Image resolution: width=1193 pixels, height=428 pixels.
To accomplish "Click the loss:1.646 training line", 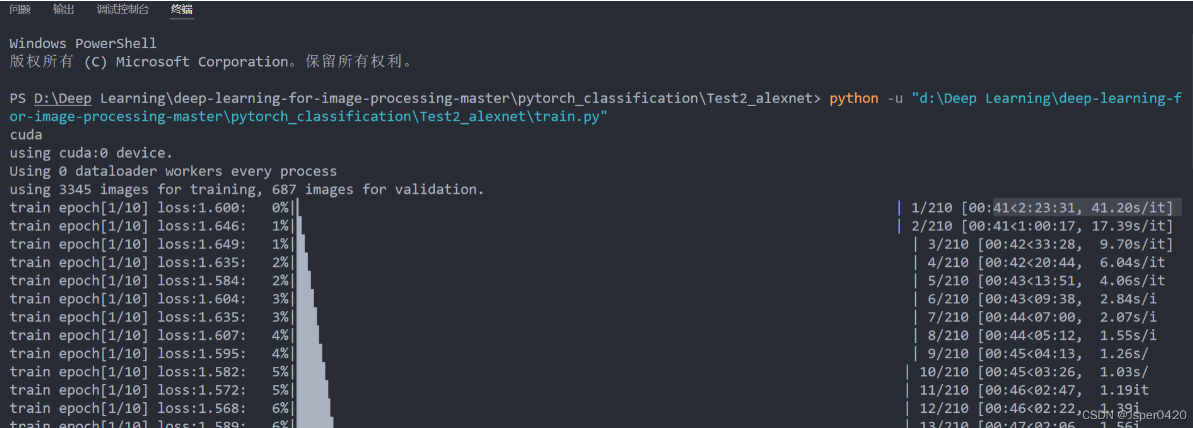I will pyautogui.click(x=128, y=226).
